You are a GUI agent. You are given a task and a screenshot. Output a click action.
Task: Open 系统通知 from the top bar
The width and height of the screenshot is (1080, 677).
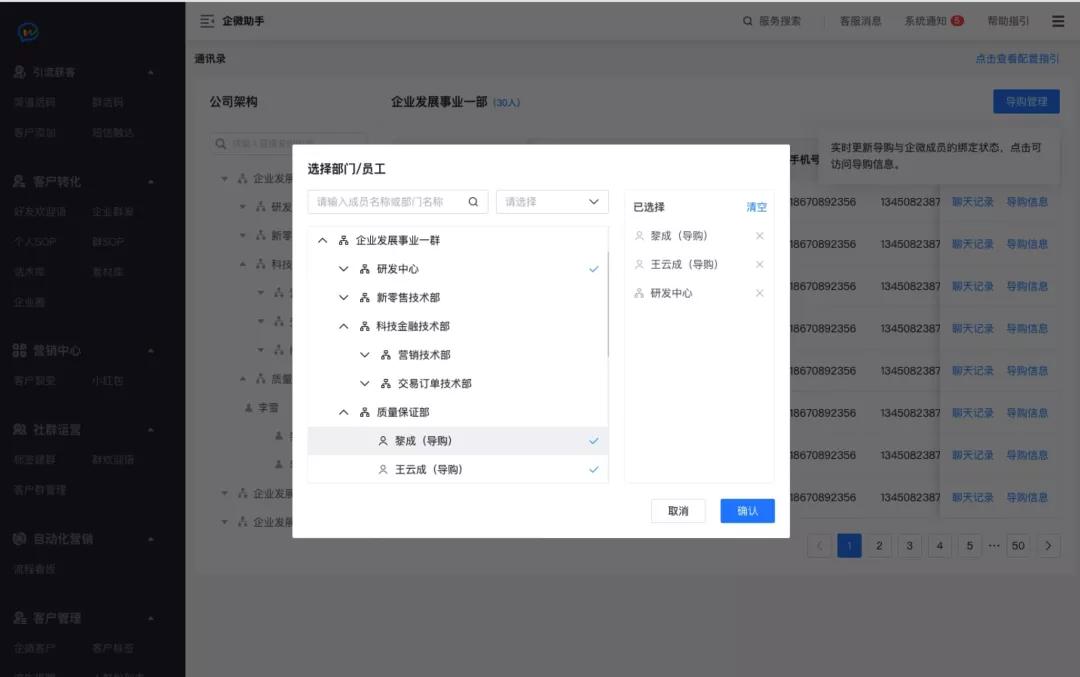(x=923, y=20)
